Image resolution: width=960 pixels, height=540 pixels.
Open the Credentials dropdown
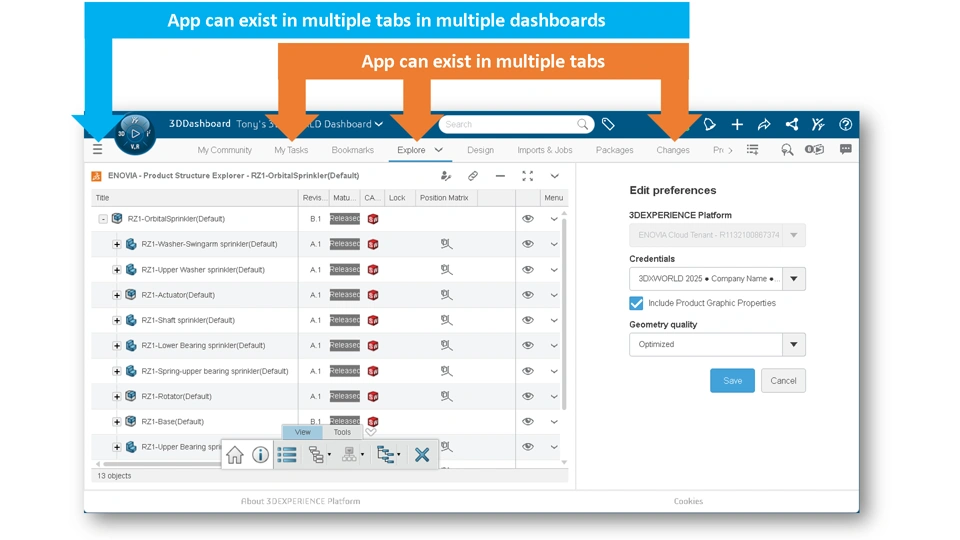[793, 279]
